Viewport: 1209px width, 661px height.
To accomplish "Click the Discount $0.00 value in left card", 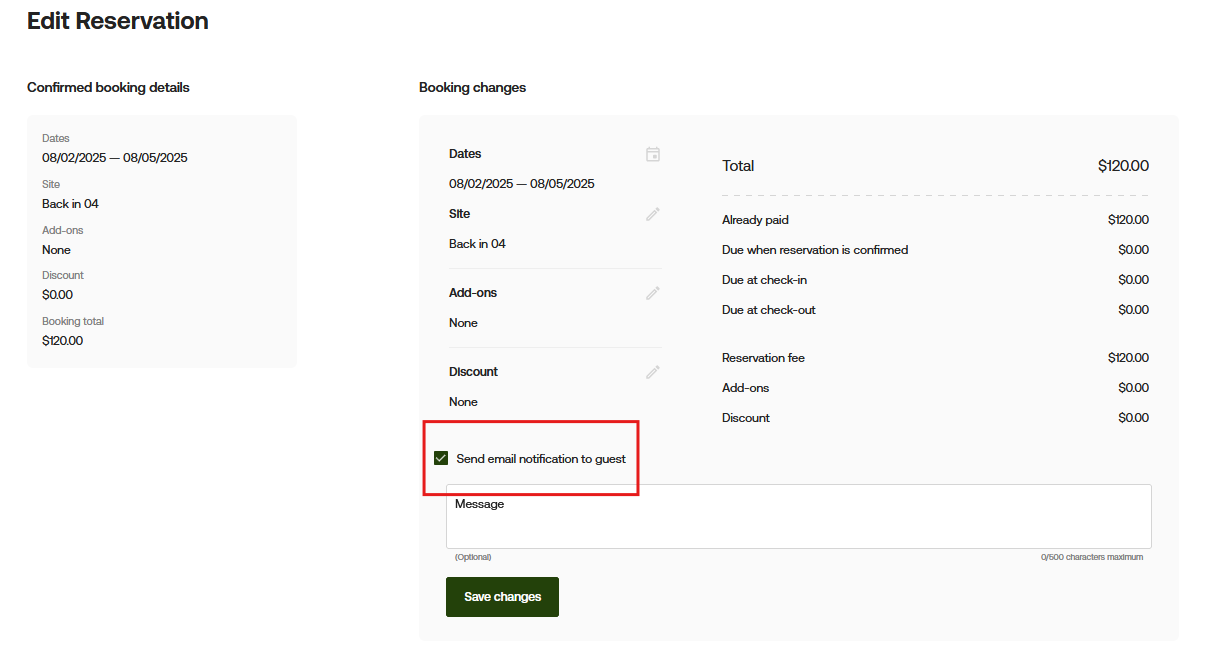I will point(57,295).
